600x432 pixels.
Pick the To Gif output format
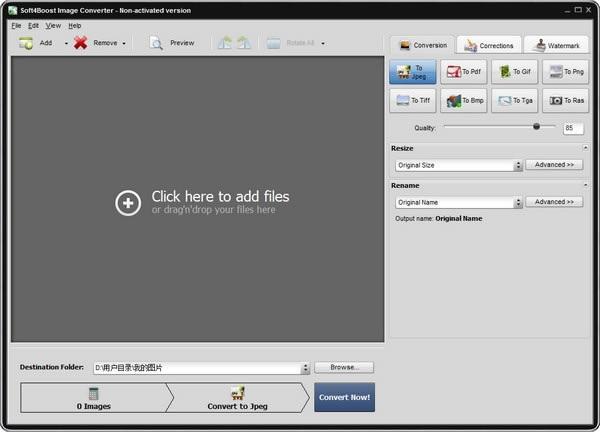click(514, 72)
